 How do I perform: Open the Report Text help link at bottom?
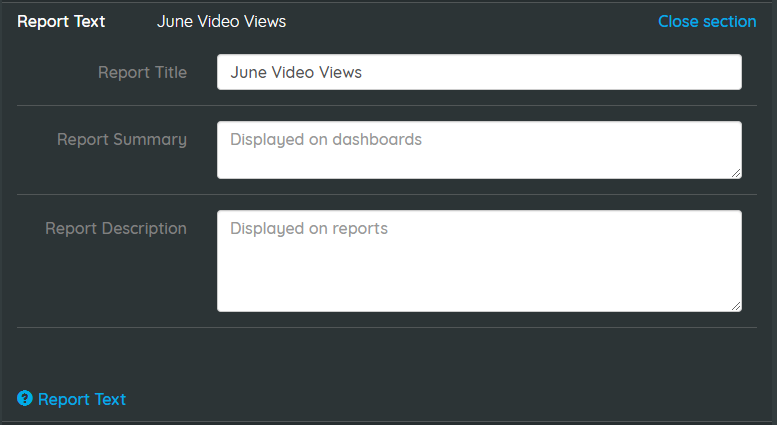(82, 399)
